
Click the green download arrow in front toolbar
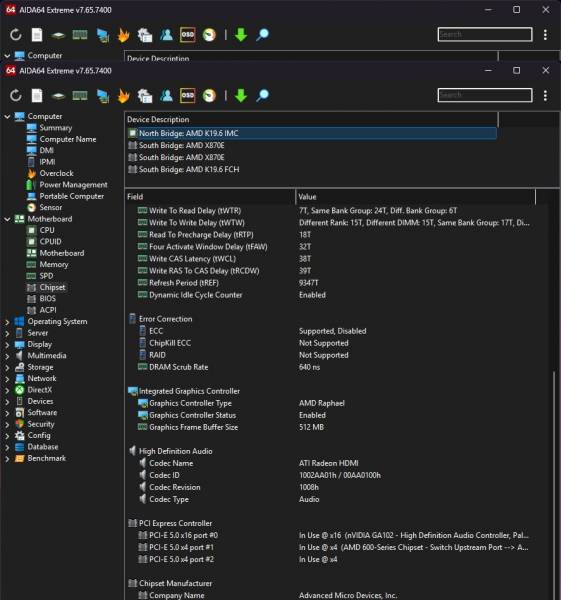point(241,96)
